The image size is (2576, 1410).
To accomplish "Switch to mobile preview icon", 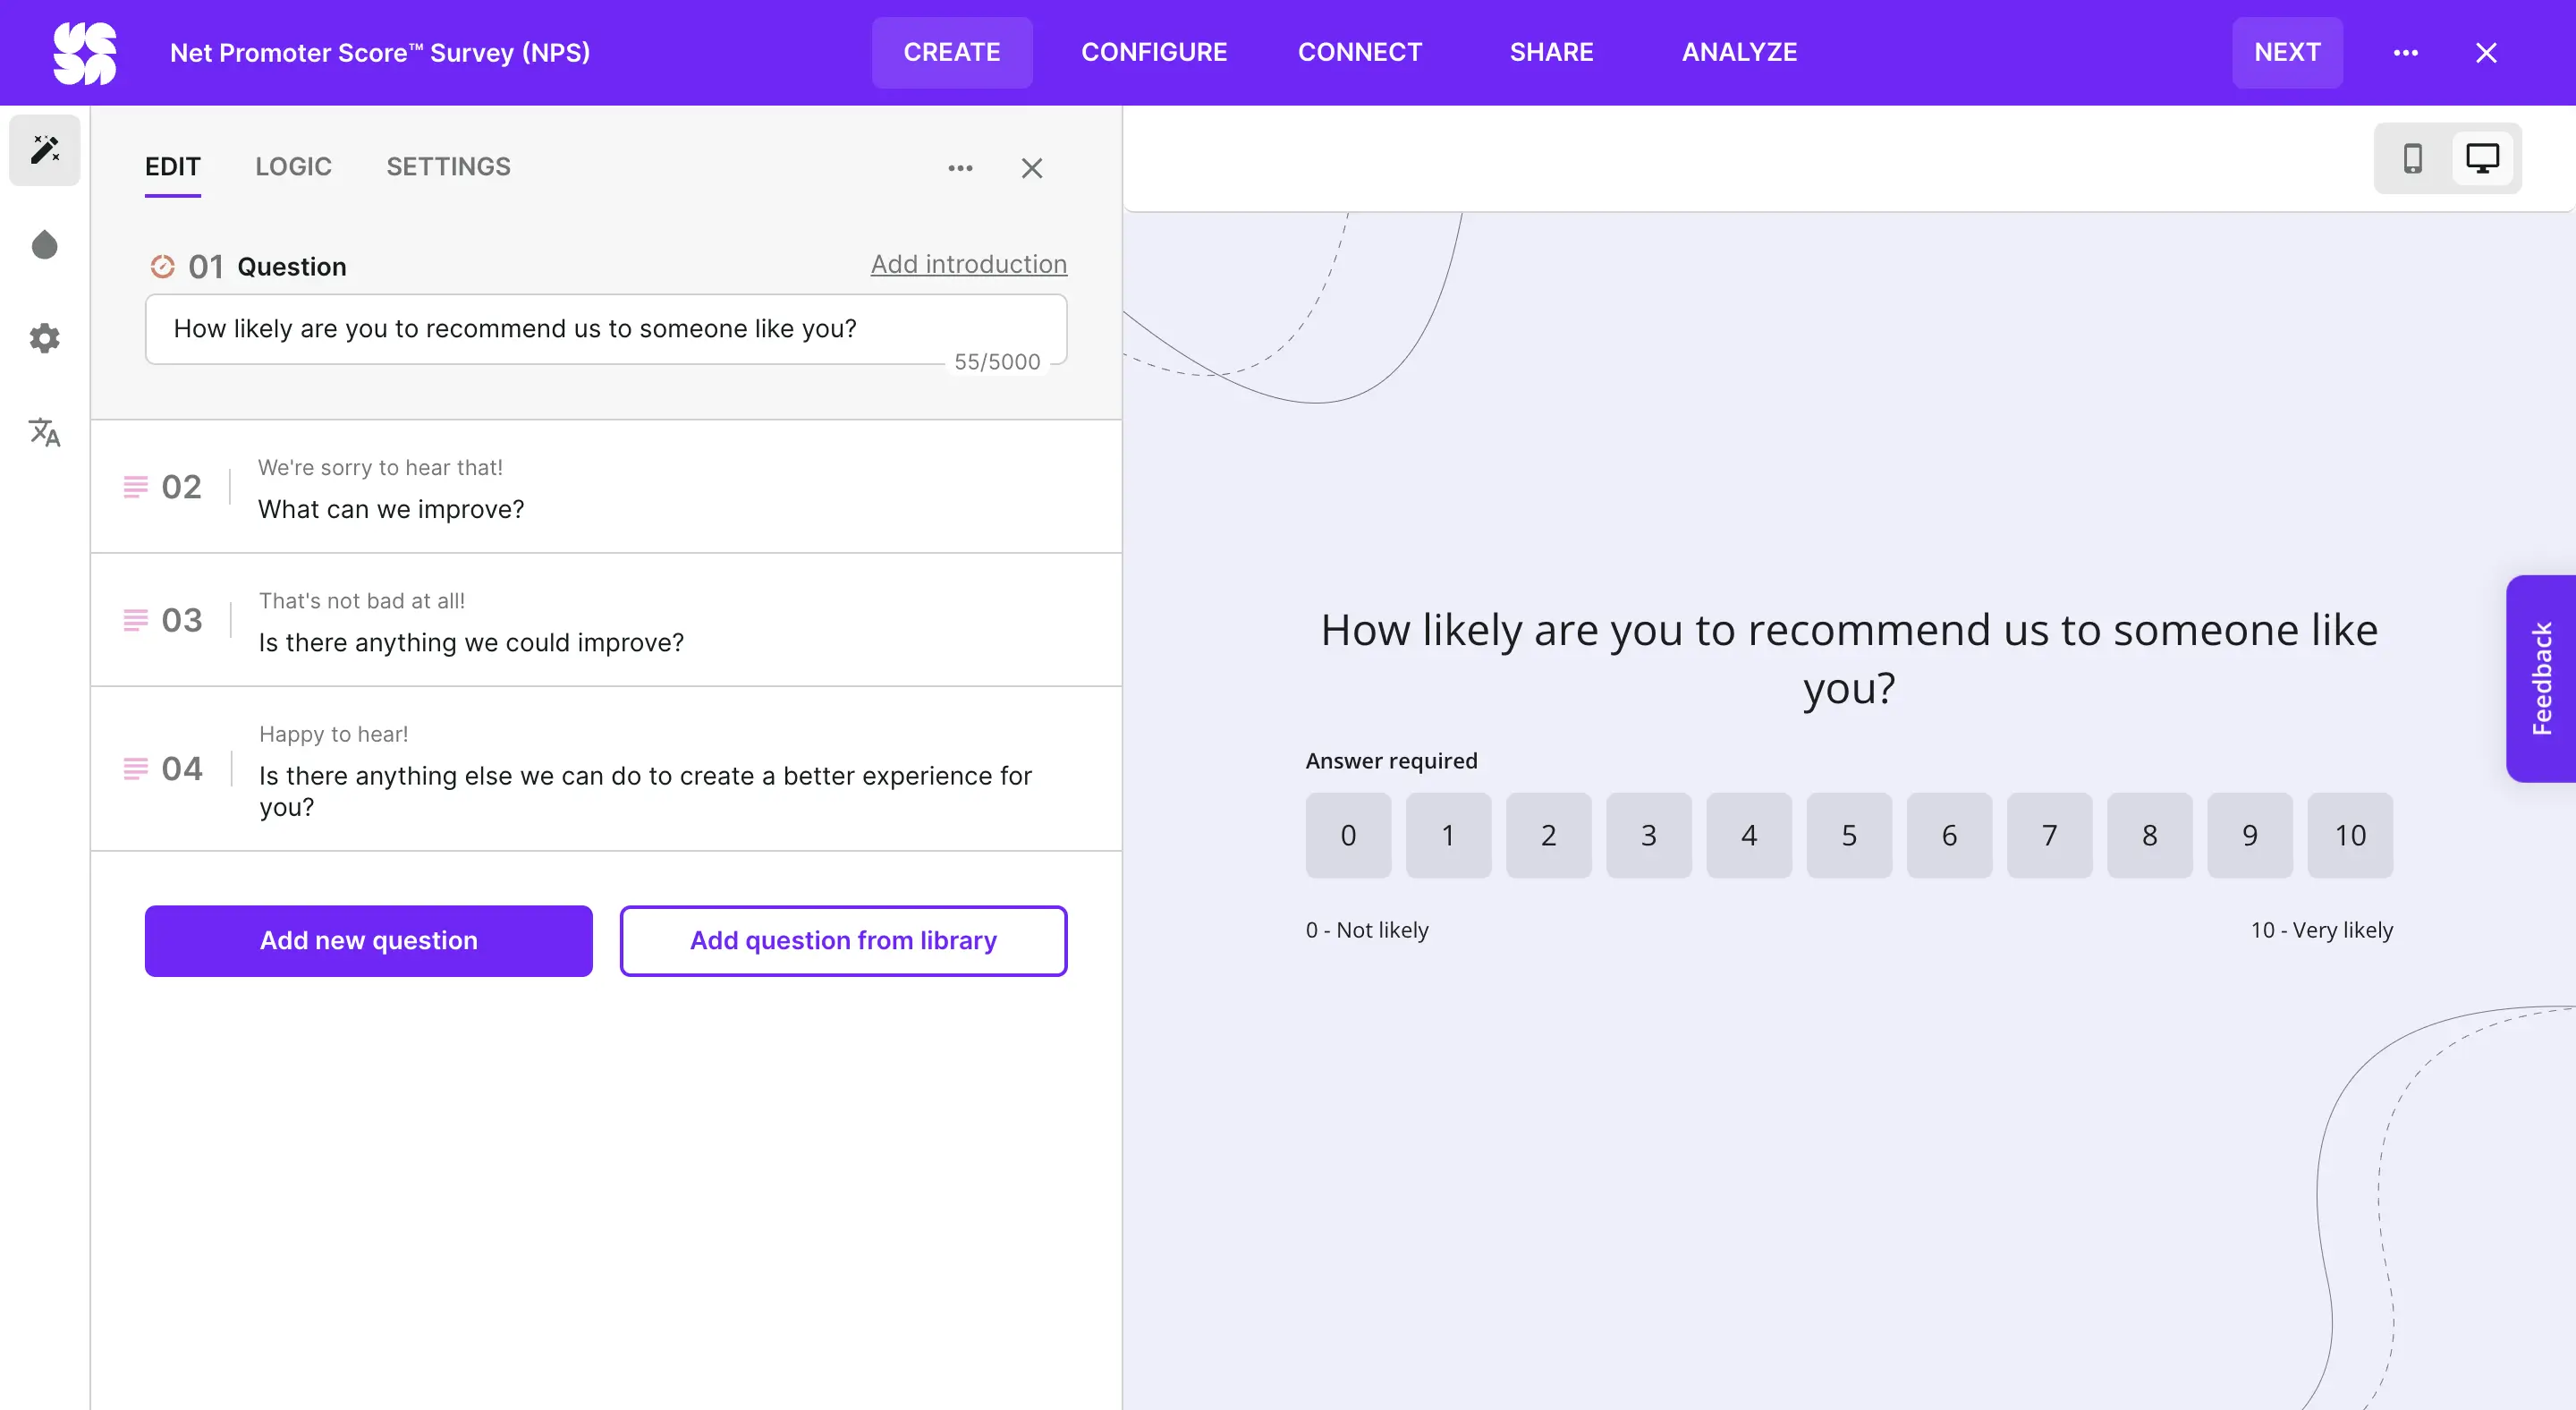I will (x=2412, y=158).
